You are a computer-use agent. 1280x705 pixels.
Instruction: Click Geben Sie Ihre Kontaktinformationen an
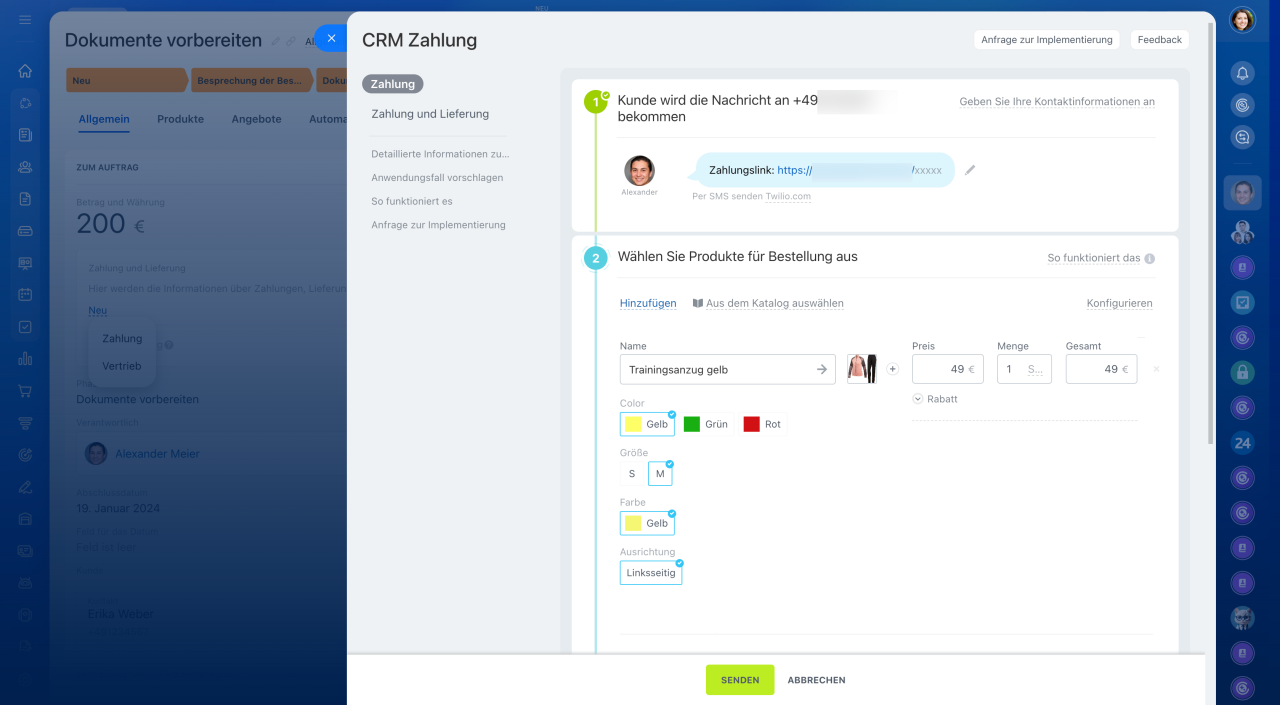pyautogui.click(x=1057, y=102)
